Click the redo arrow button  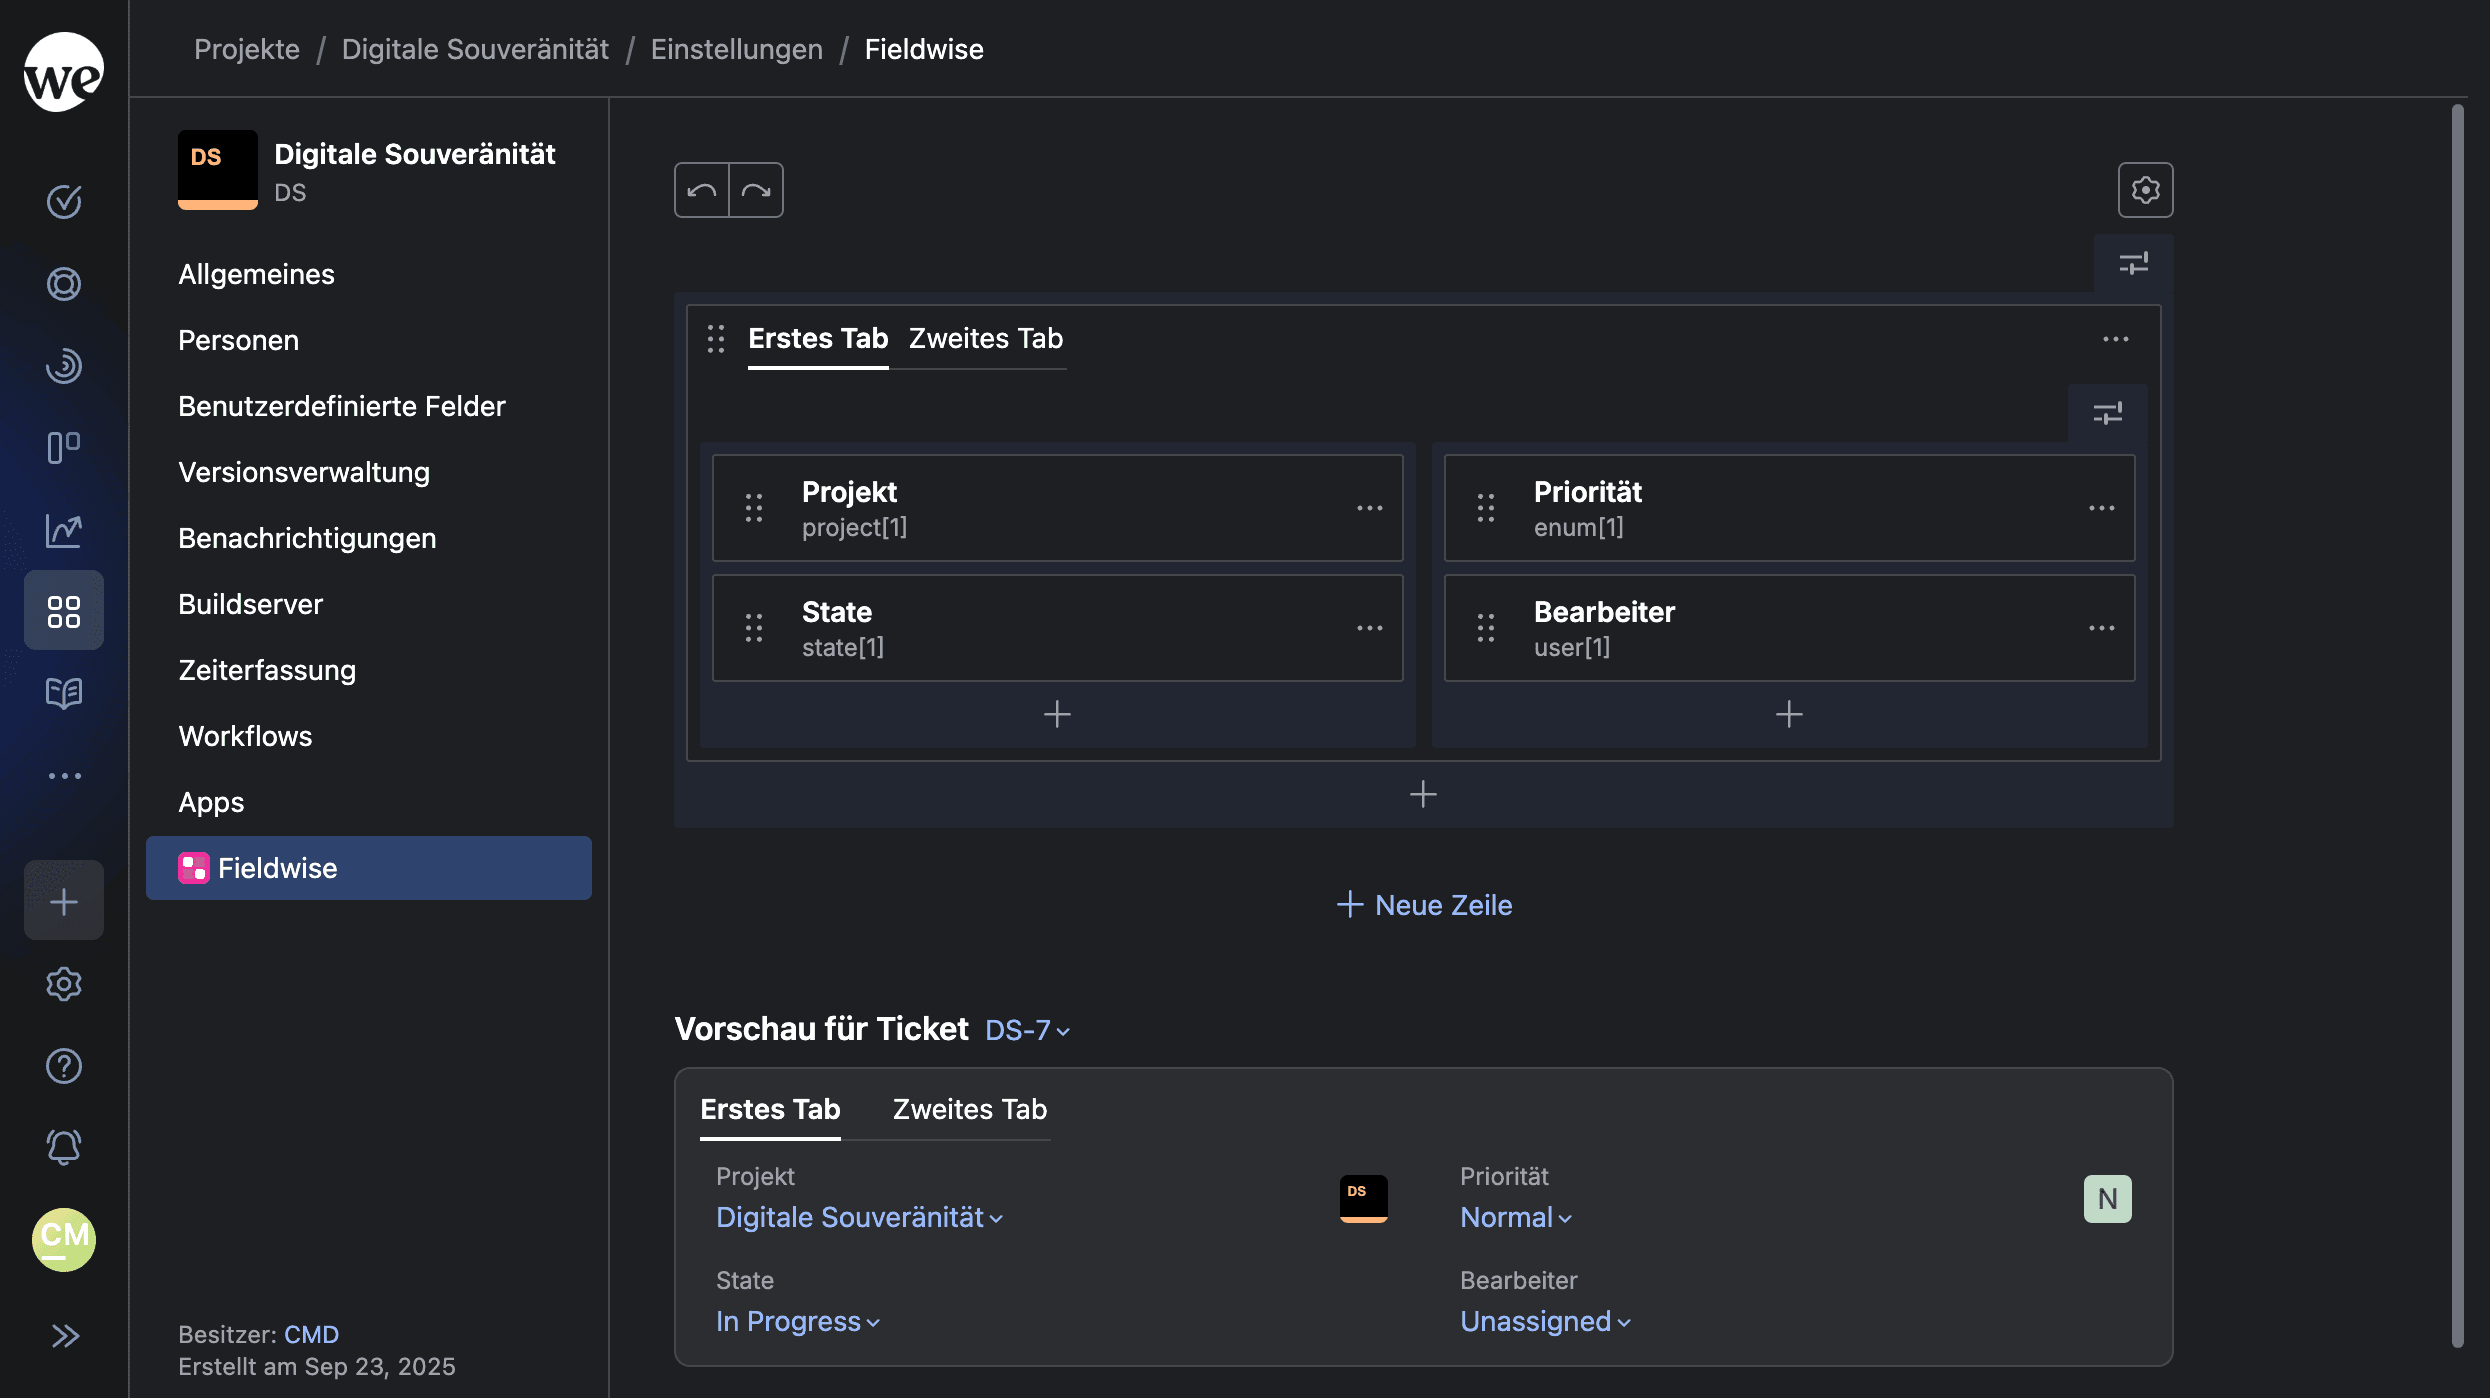click(756, 190)
